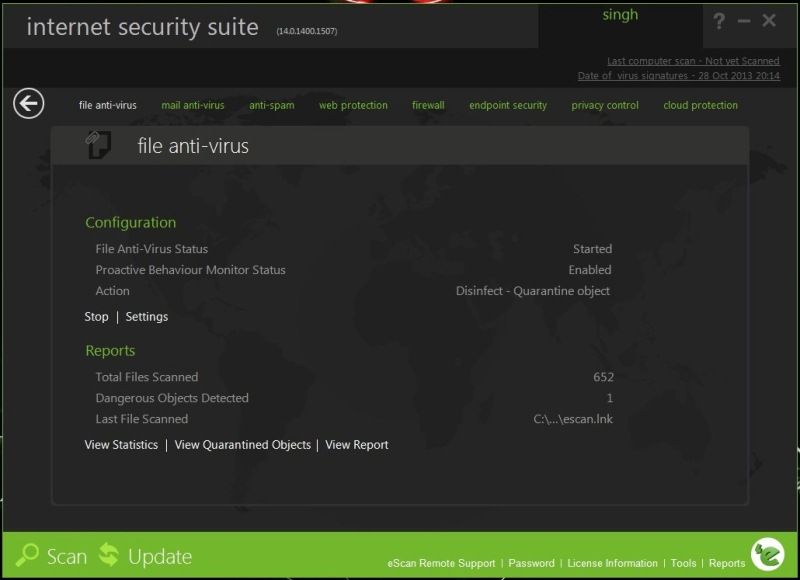
Task: Click 'Proactive Behaviour Monitor Status' label
Action: (x=190, y=270)
